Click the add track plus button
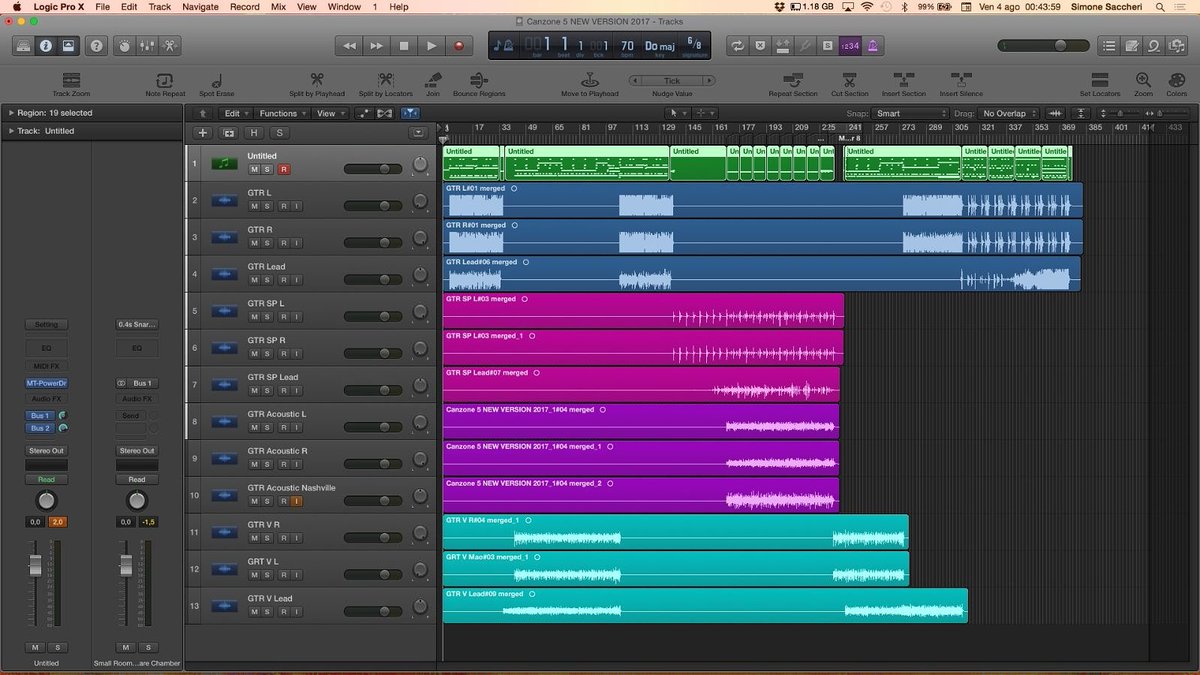Viewport: 1200px width, 675px height. [x=202, y=132]
